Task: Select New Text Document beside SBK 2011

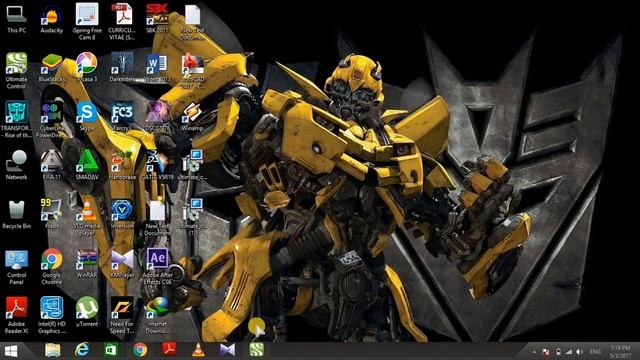Action: (192, 22)
